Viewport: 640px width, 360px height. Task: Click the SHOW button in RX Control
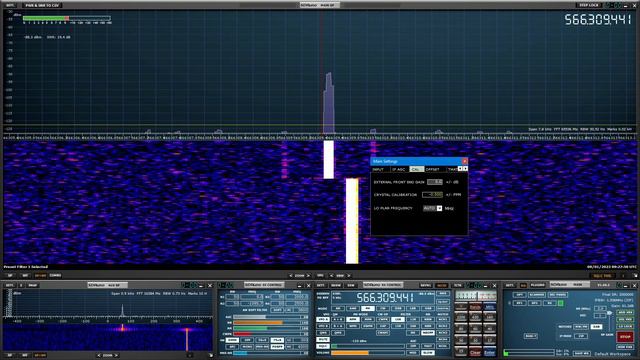(x=336, y=285)
